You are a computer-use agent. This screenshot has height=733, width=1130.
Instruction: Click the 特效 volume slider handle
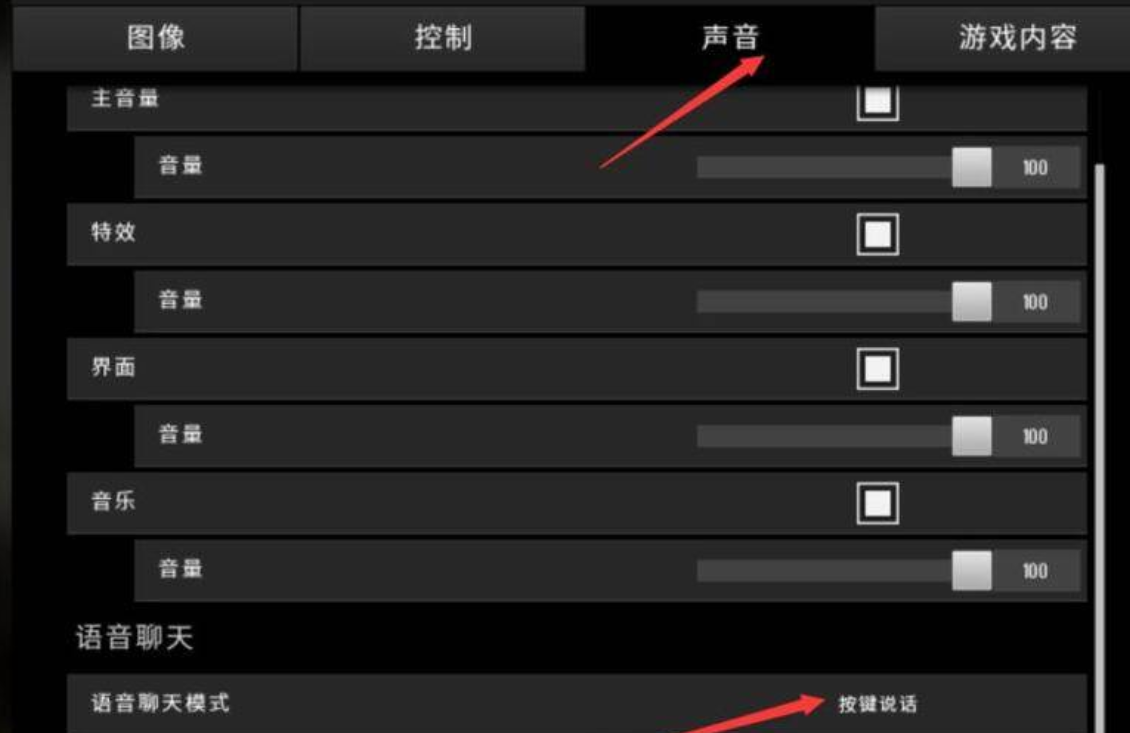point(971,301)
